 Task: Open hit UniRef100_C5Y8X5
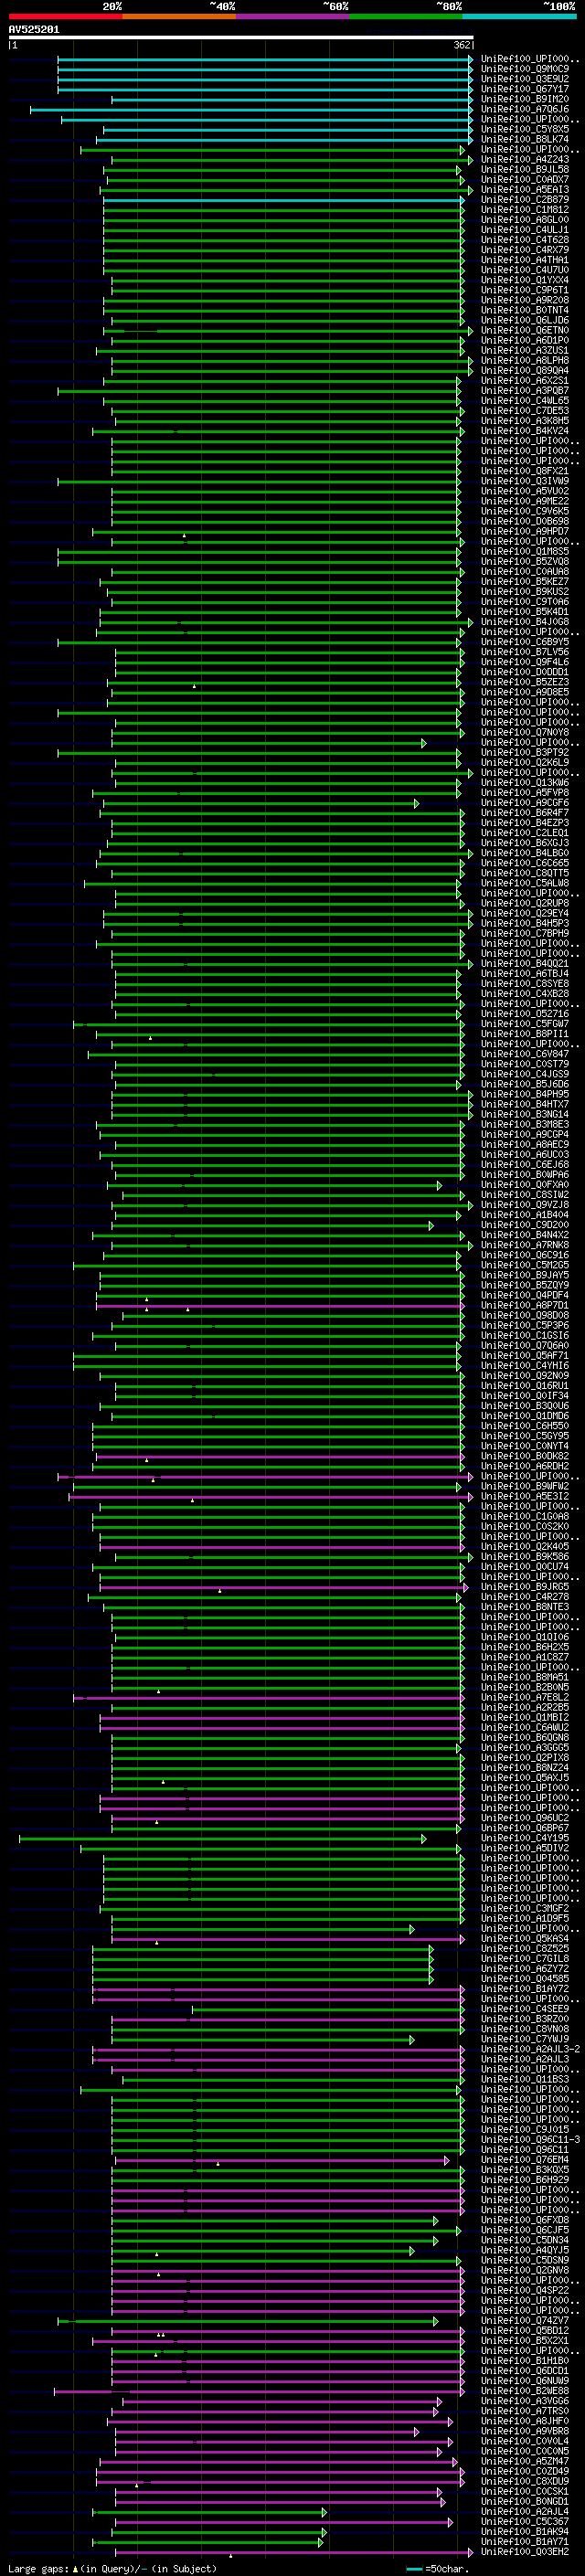[525, 129]
